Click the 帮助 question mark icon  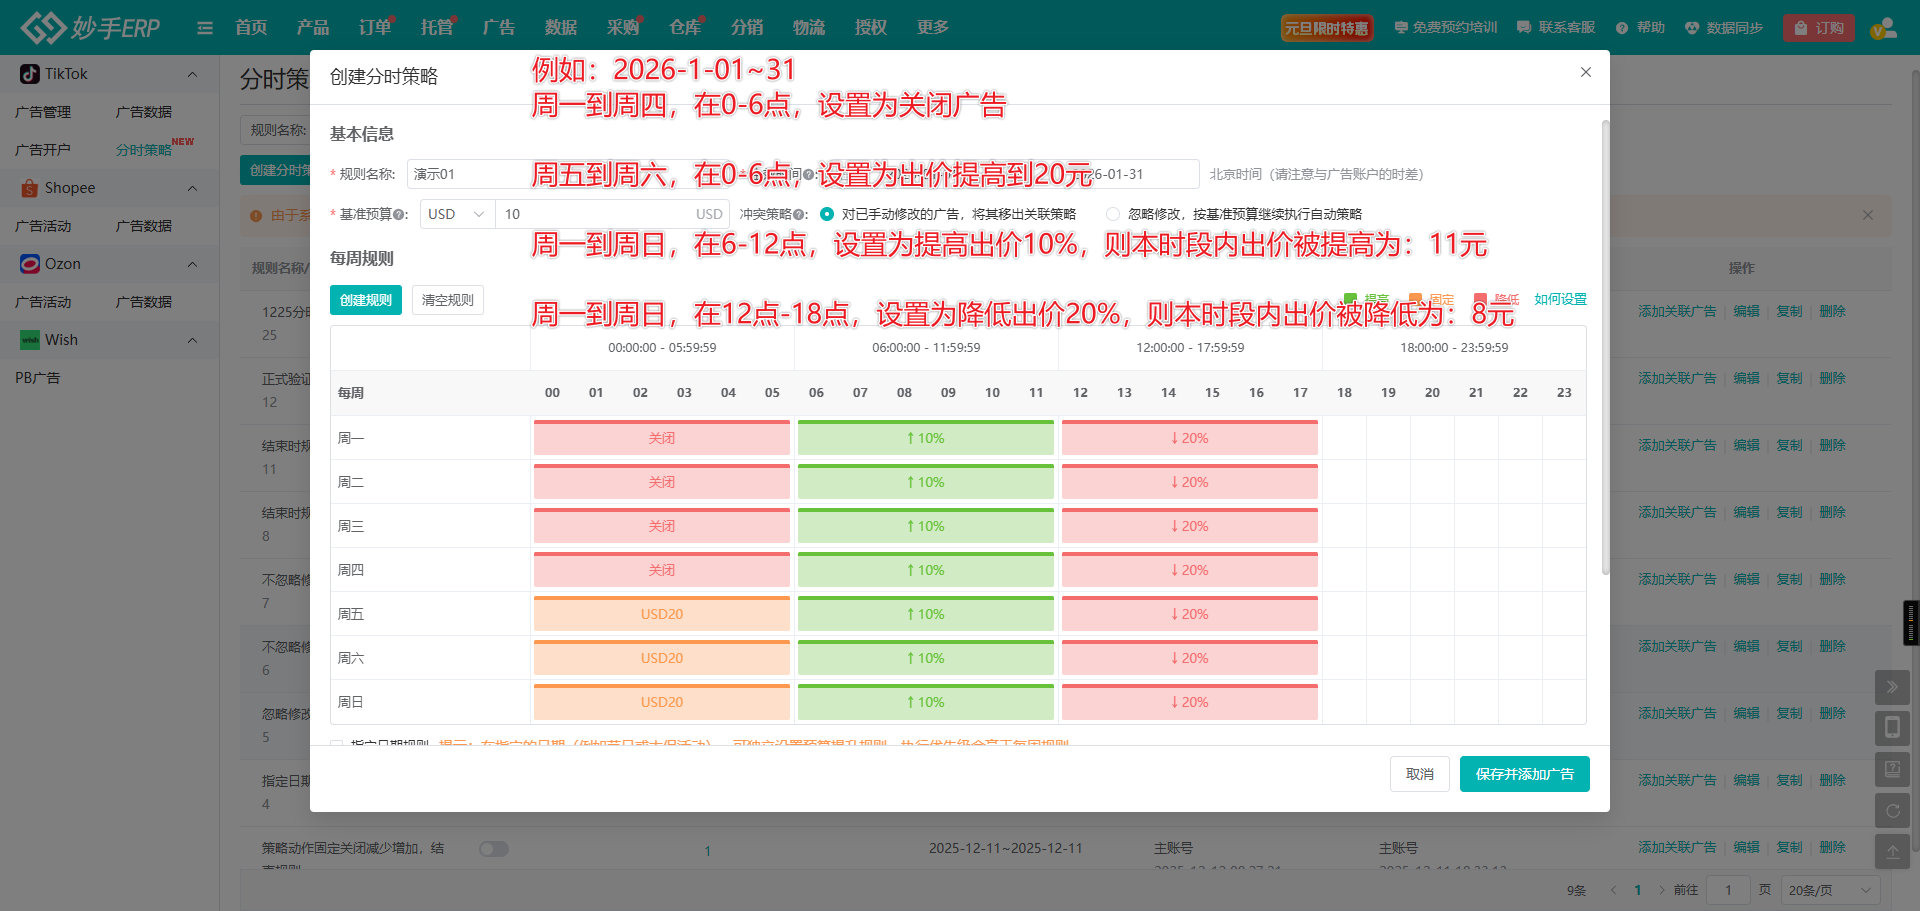coord(1622,28)
